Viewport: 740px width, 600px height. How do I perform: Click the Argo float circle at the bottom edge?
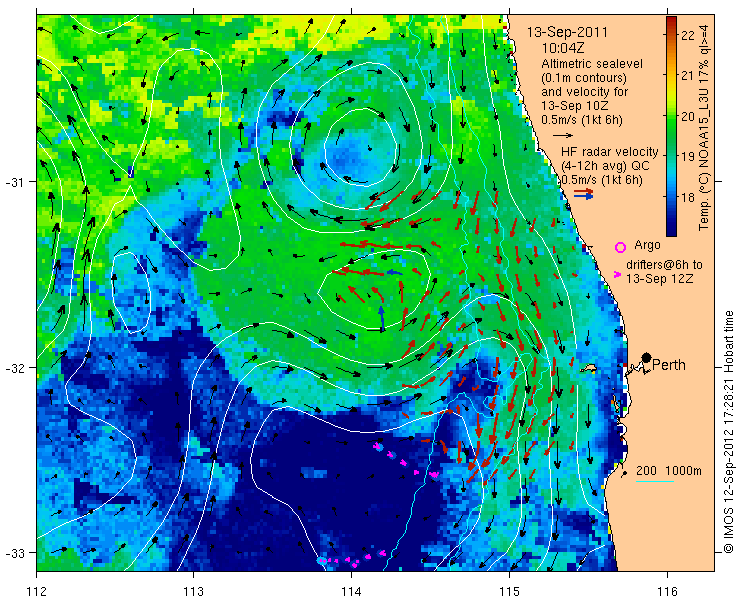322,561
